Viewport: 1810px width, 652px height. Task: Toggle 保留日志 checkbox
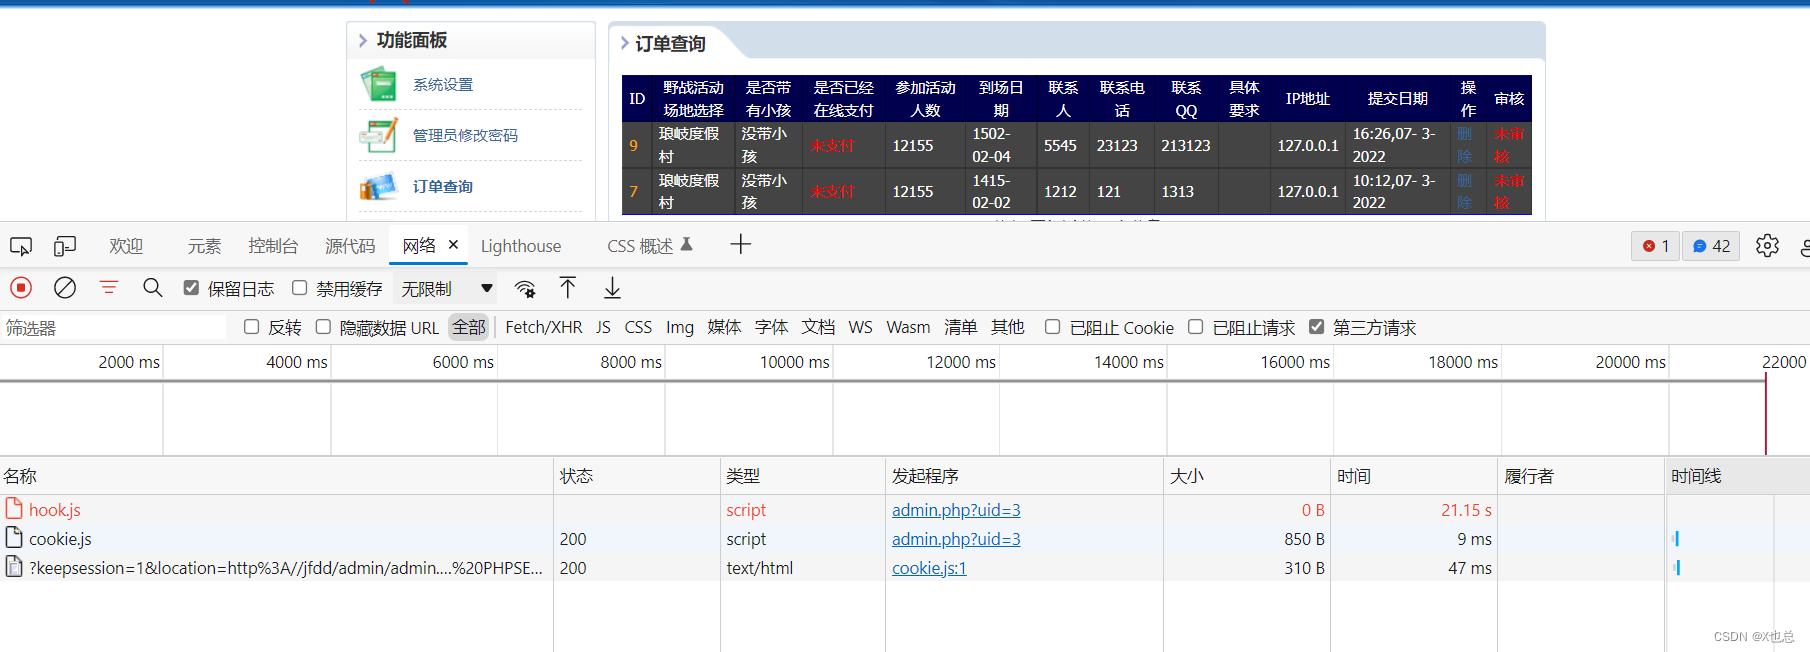(x=191, y=288)
